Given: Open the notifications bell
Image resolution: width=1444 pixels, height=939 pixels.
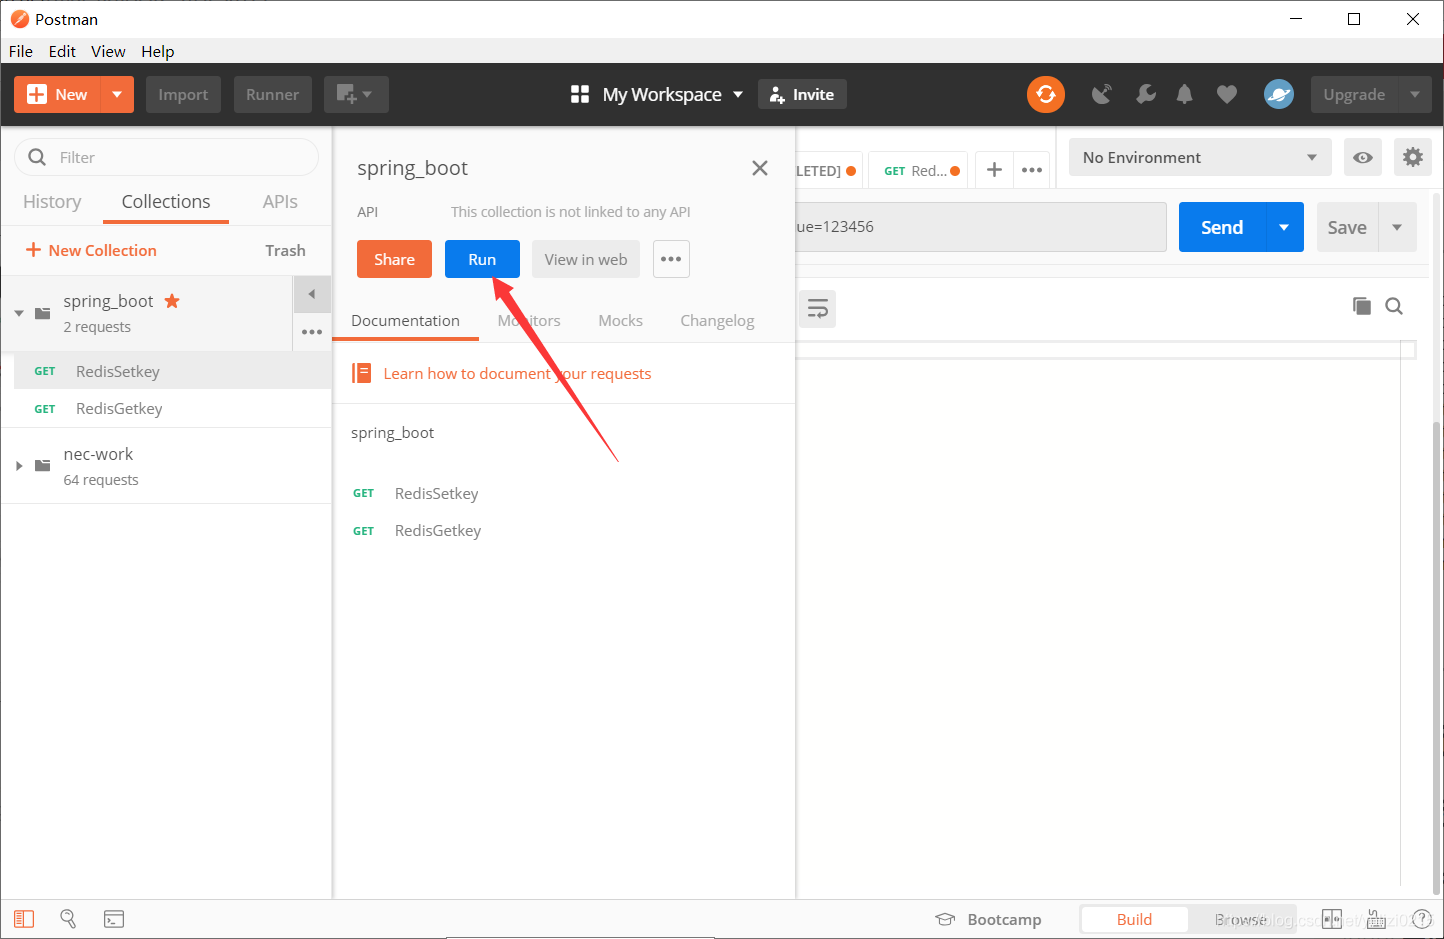Looking at the screenshot, I should coord(1185,94).
